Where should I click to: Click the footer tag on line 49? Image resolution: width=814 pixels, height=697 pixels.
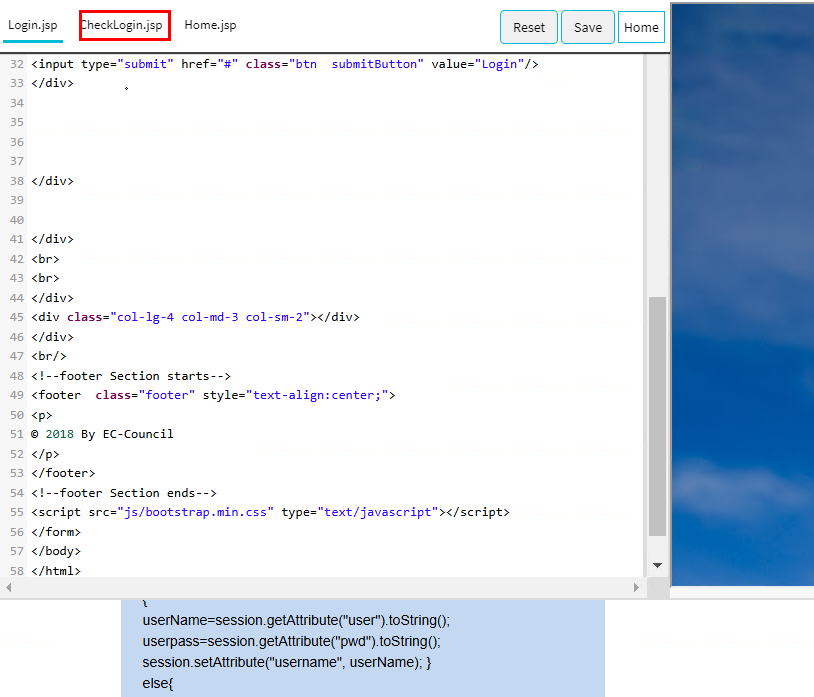213,395
